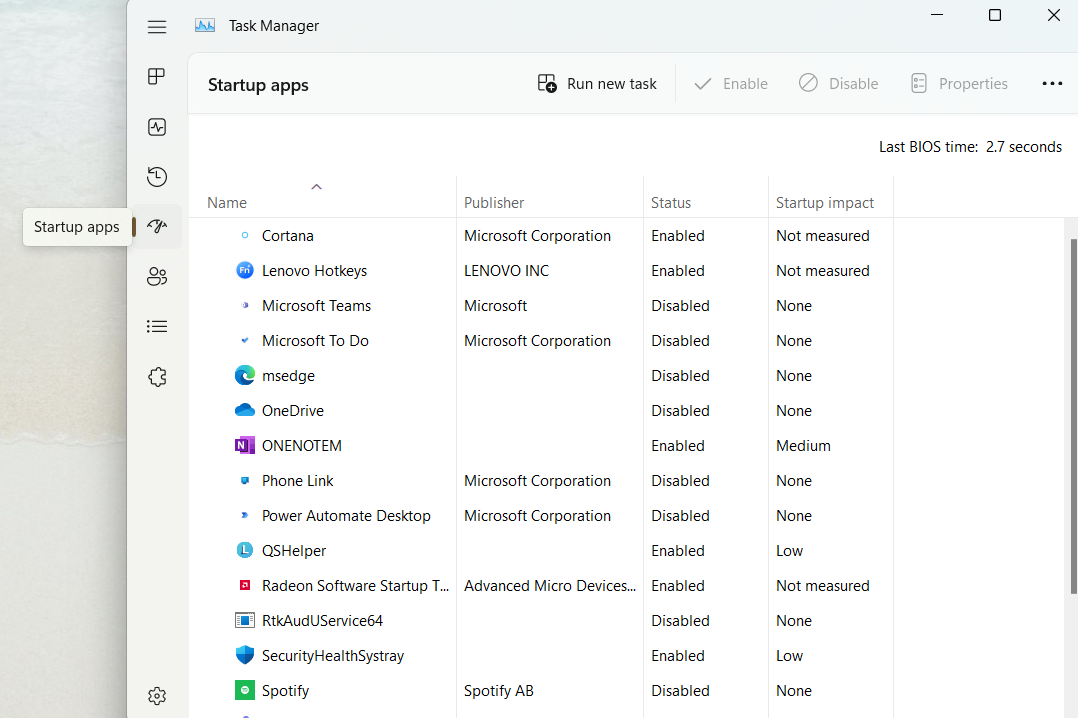Sort by Startup impact column
The height and width of the screenshot is (718, 1078).
click(x=825, y=203)
